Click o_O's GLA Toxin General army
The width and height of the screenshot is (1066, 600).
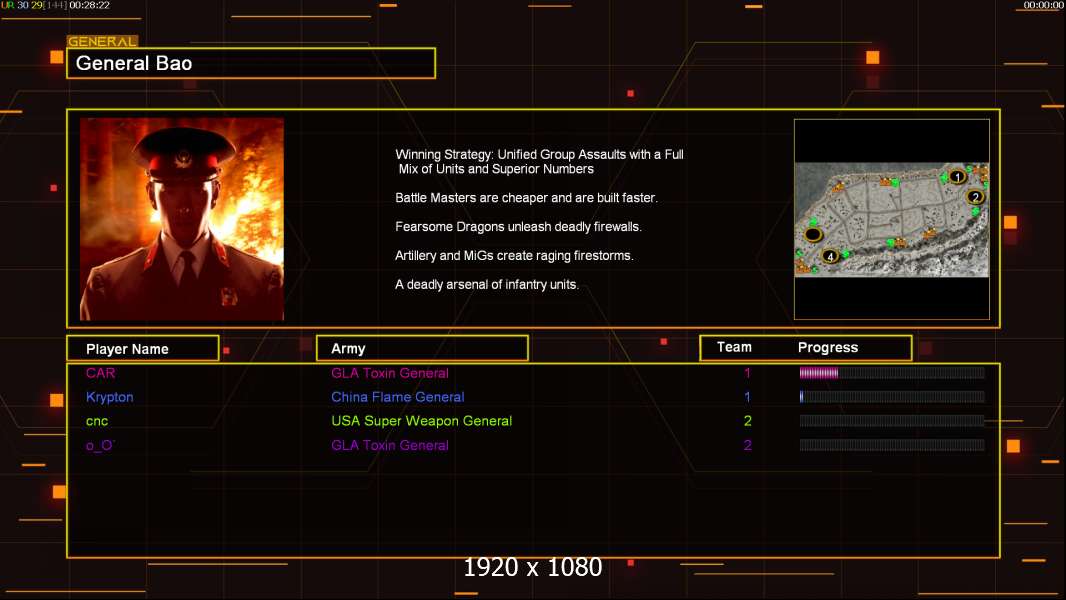(x=390, y=445)
